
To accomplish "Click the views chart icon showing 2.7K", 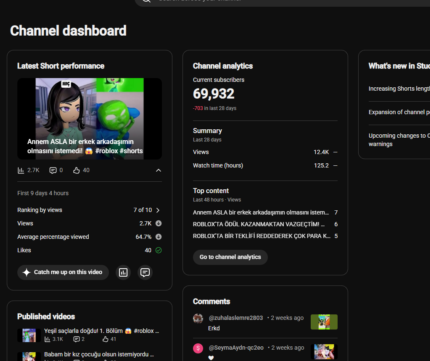I will tap(21, 170).
